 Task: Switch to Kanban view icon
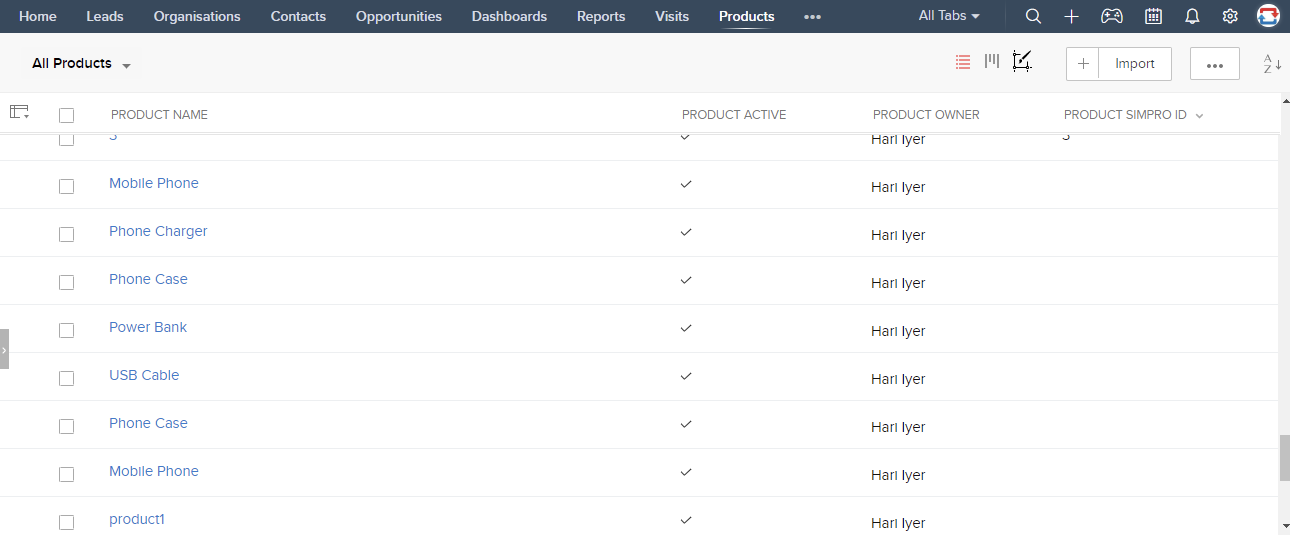tap(992, 61)
